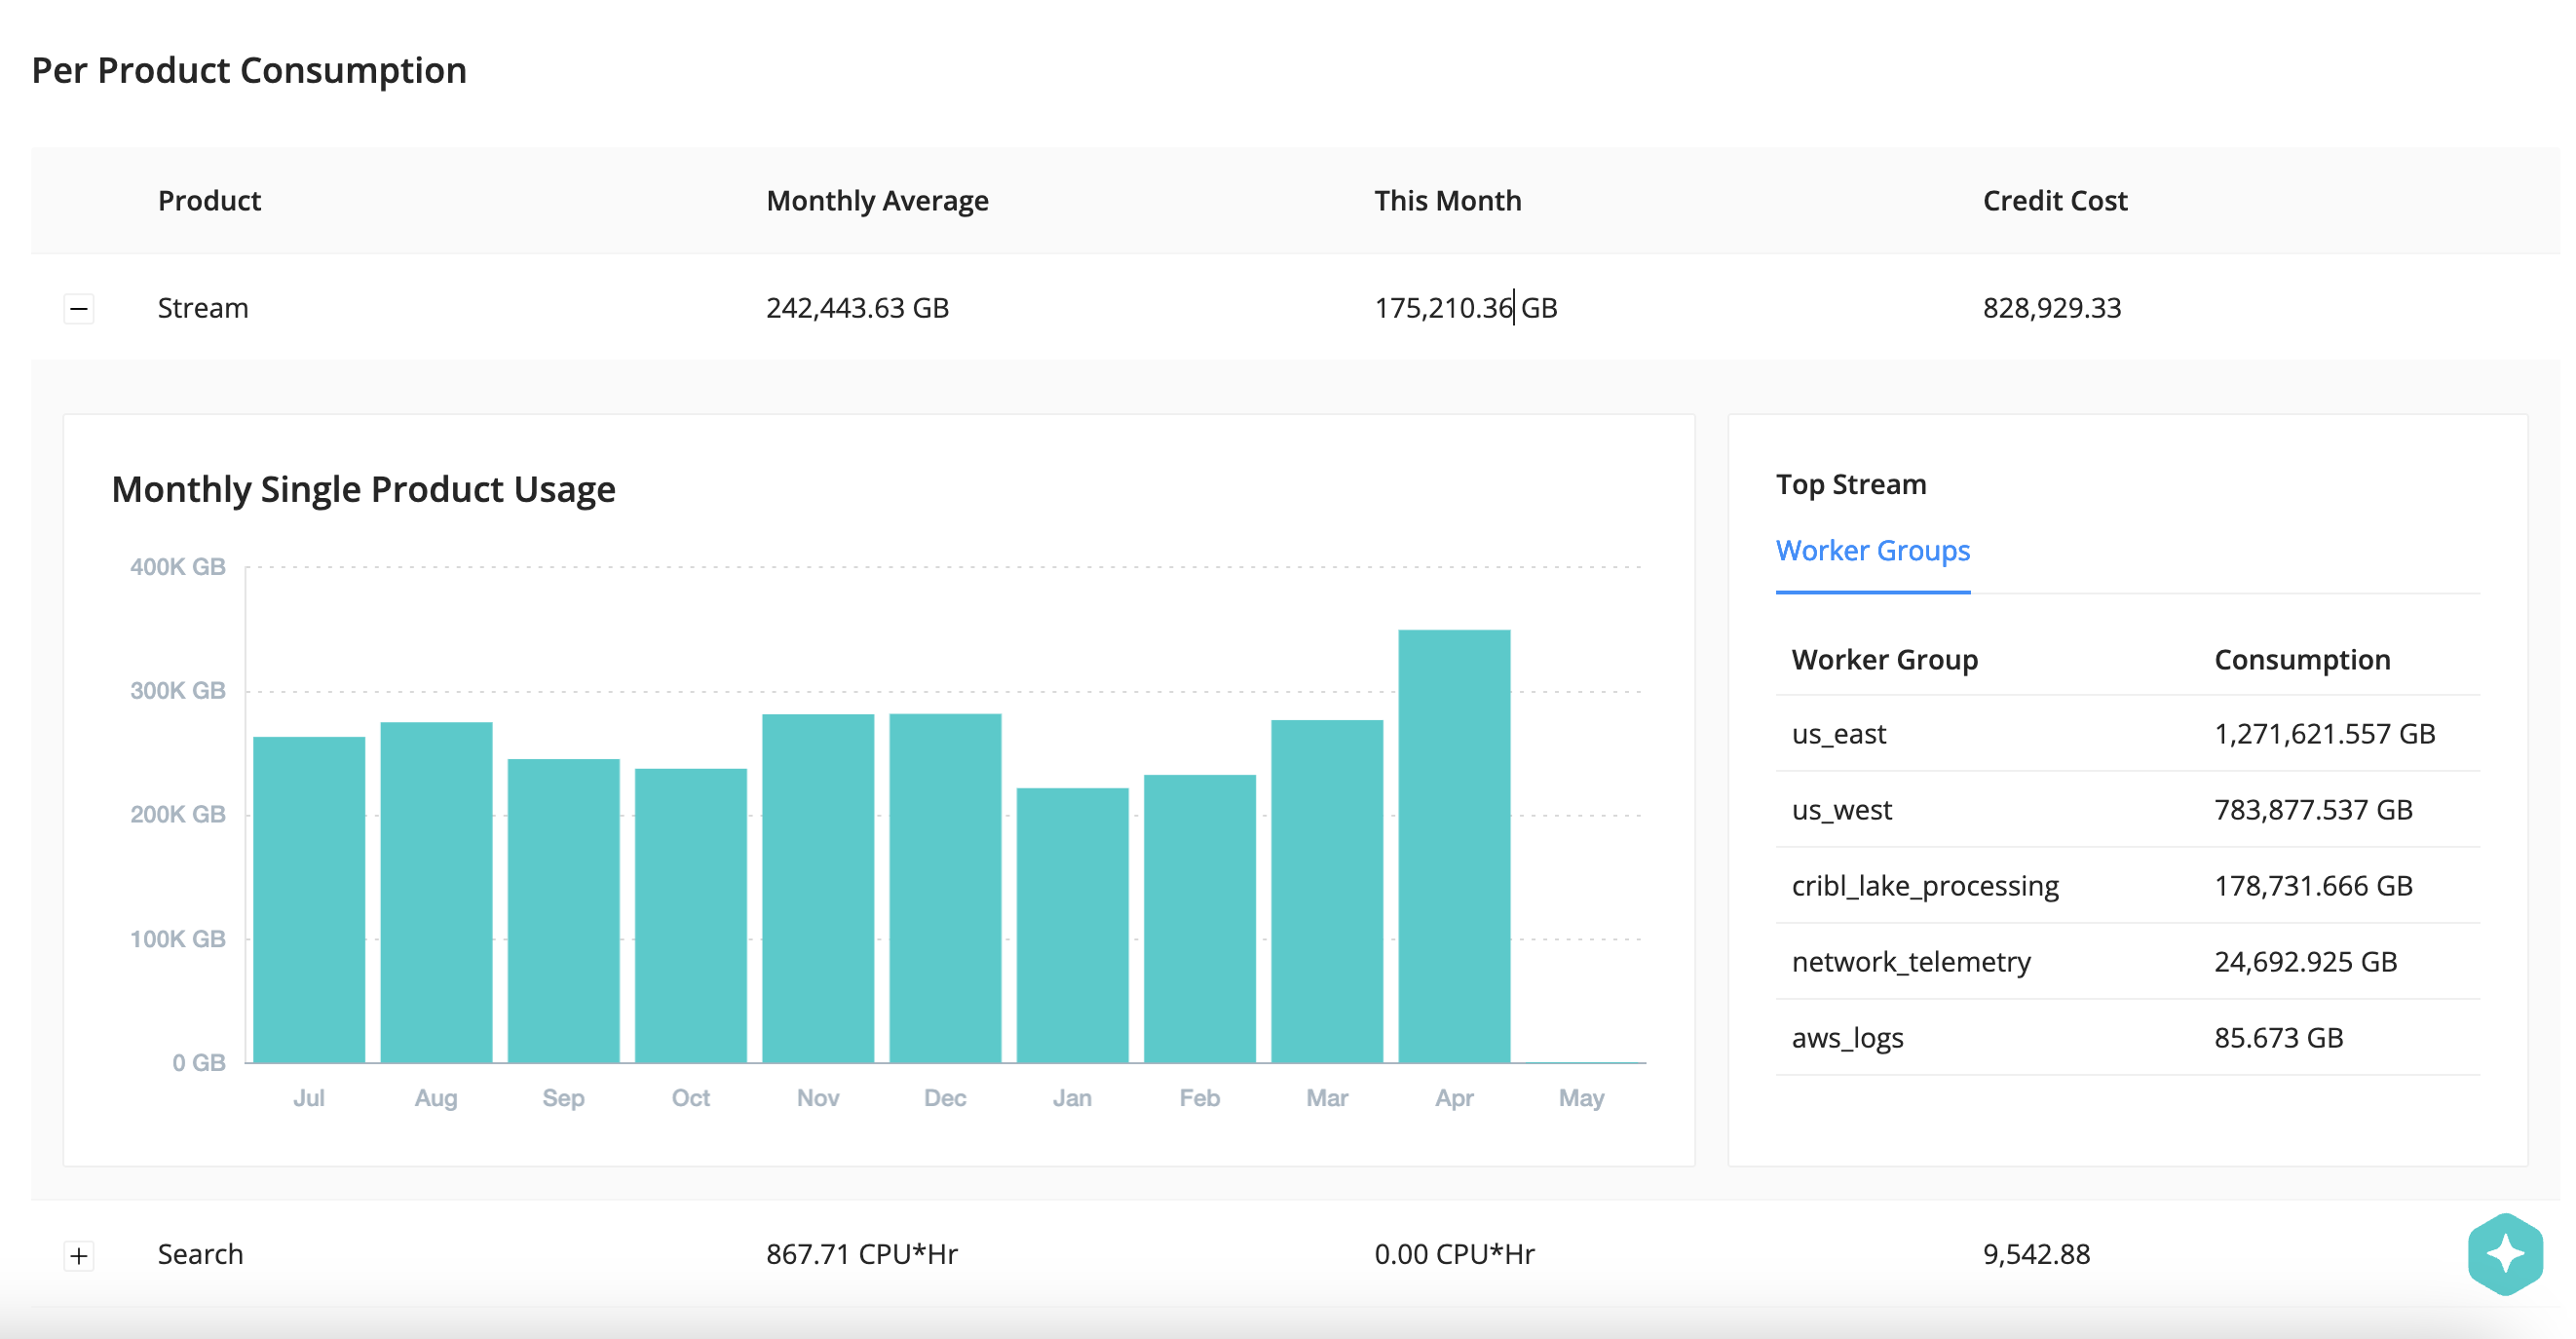
Task: Click the Top Stream panel title
Action: click(1850, 484)
